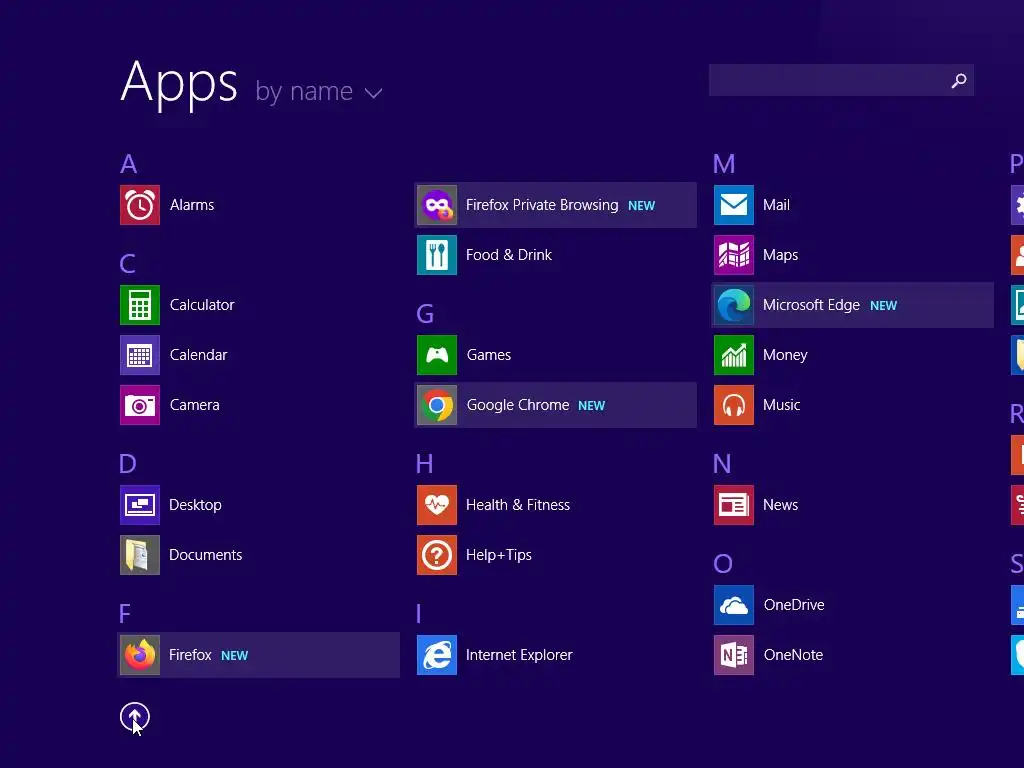Click the 'OneDrive' label text
Screen dimensions: 1024x768
pos(794,605)
